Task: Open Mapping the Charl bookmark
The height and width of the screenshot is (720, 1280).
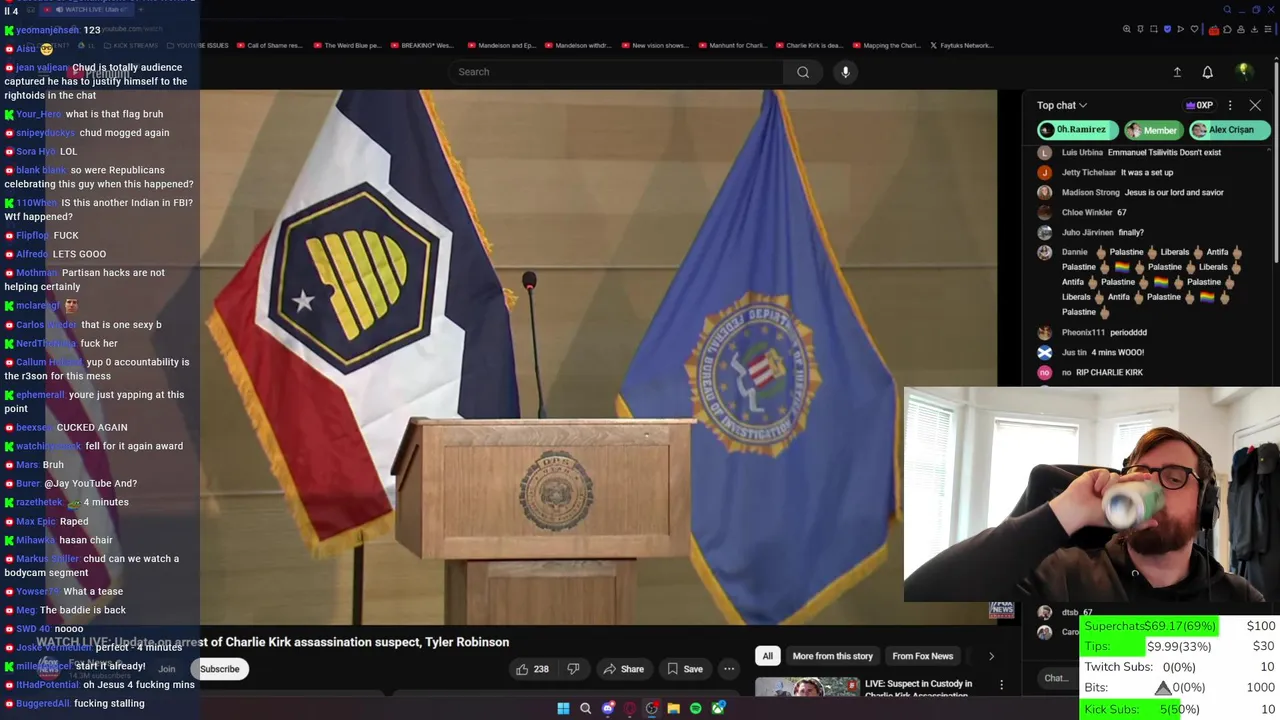Action: click(885, 45)
